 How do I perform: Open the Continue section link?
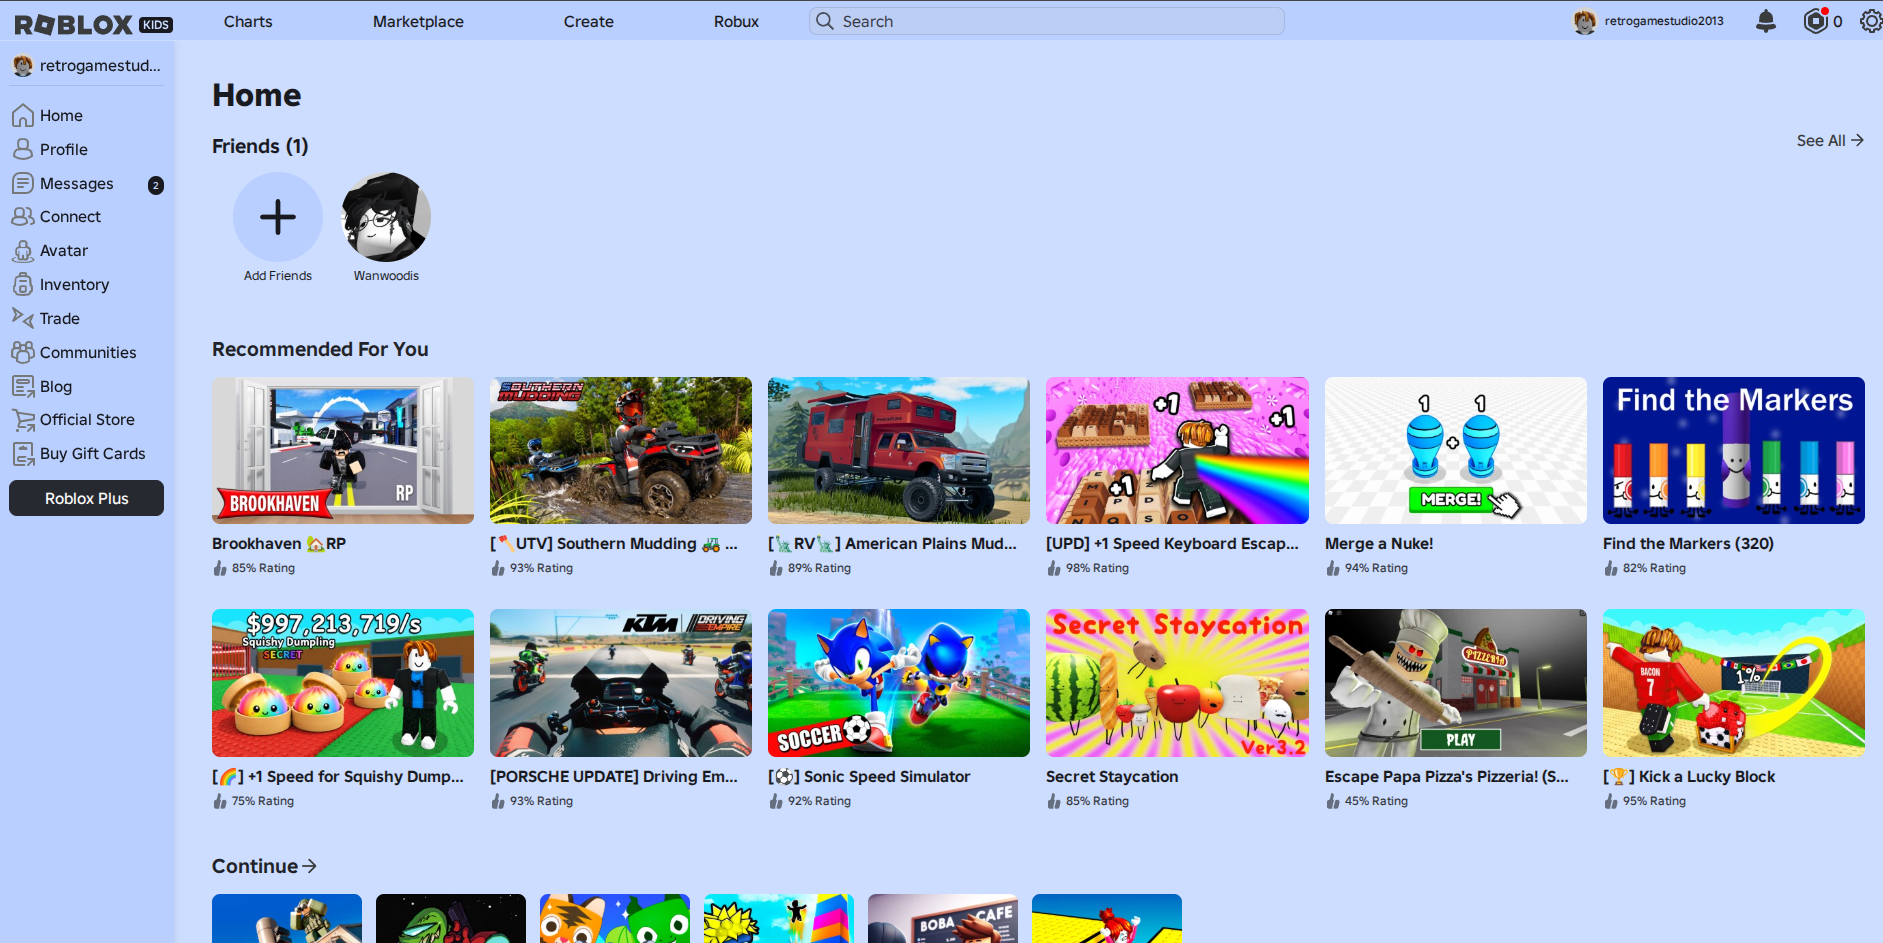[x=264, y=866]
